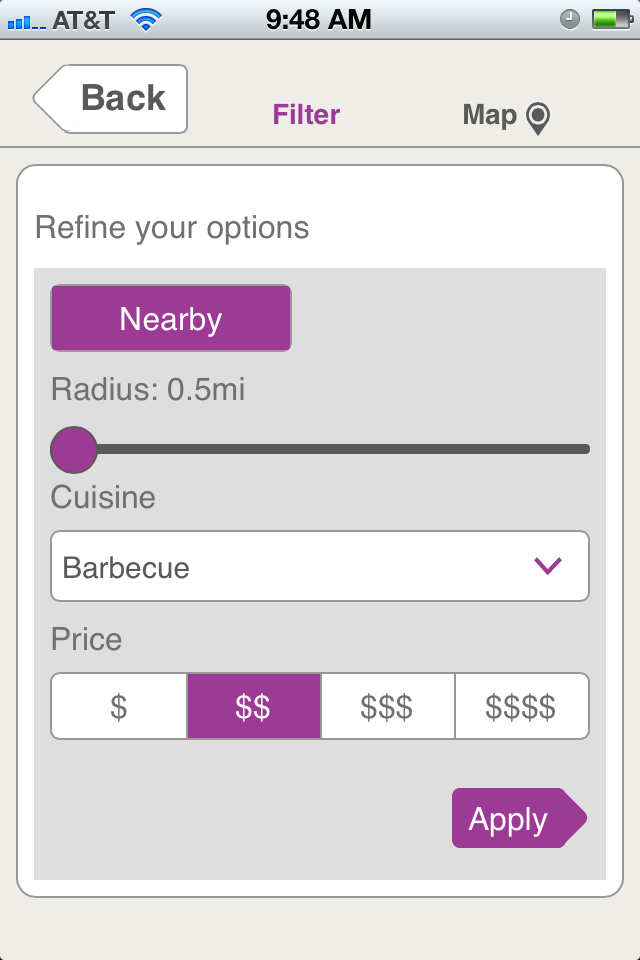
Task: Tap the Wi-Fi icon in status bar
Action: 148,19
